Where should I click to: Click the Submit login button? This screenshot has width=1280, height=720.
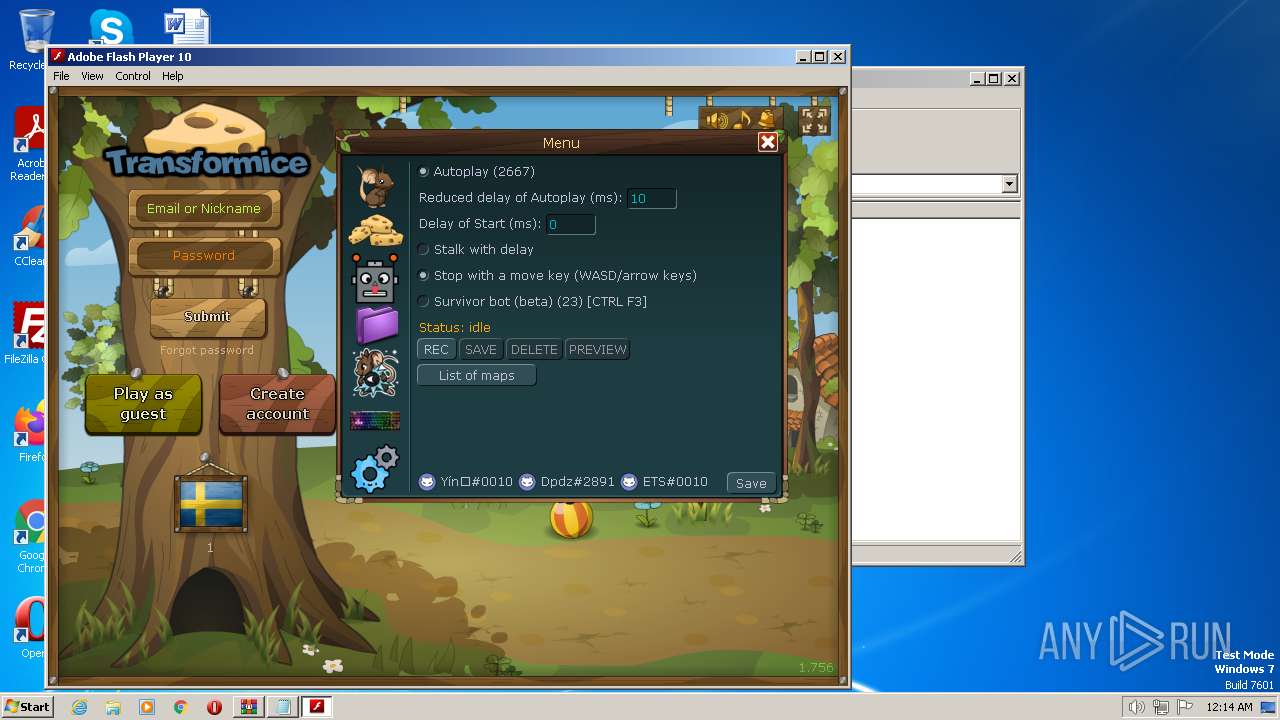pyautogui.click(x=208, y=316)
